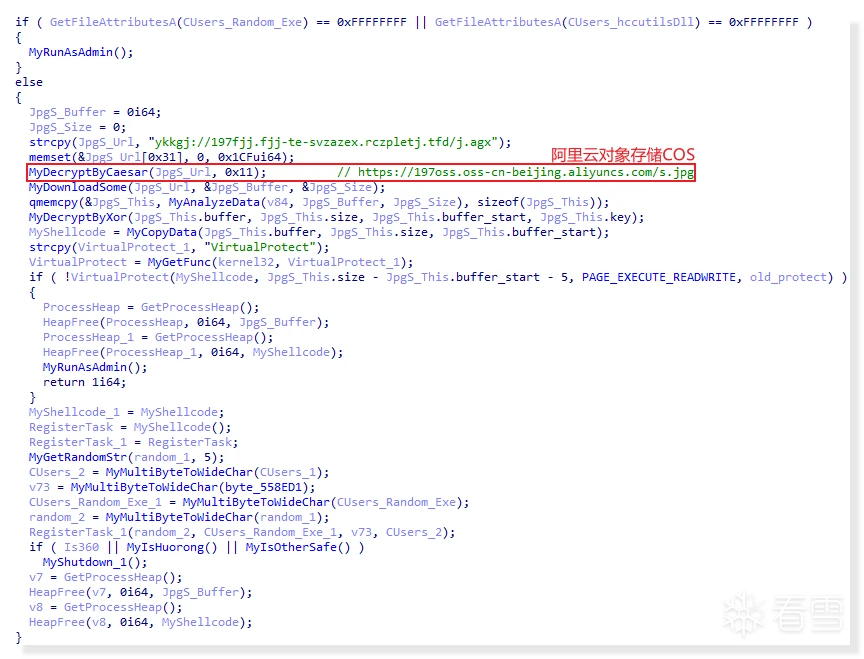
Task: Select MyDecryptByXor function call
Action: [x=78, y=217]
